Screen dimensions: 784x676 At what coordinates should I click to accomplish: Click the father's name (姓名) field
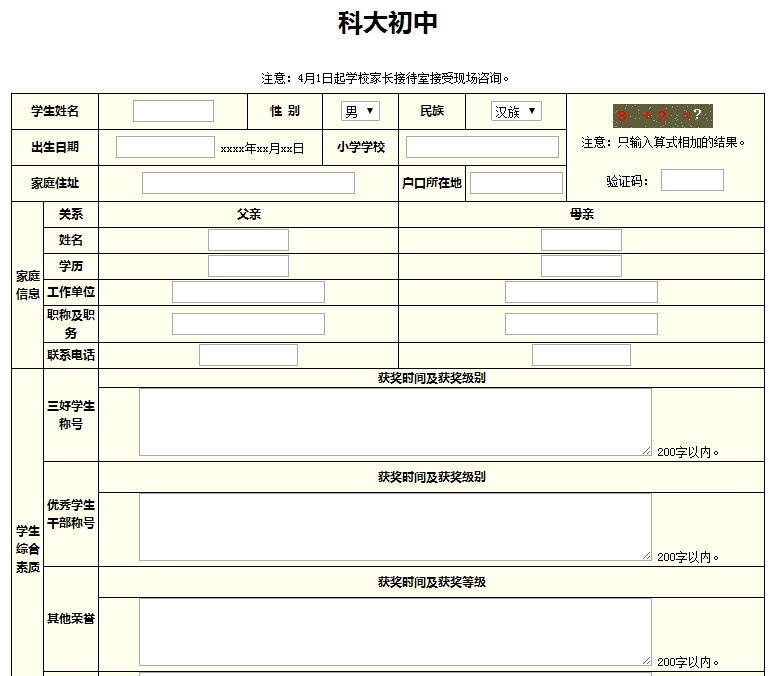pos(248,240)
